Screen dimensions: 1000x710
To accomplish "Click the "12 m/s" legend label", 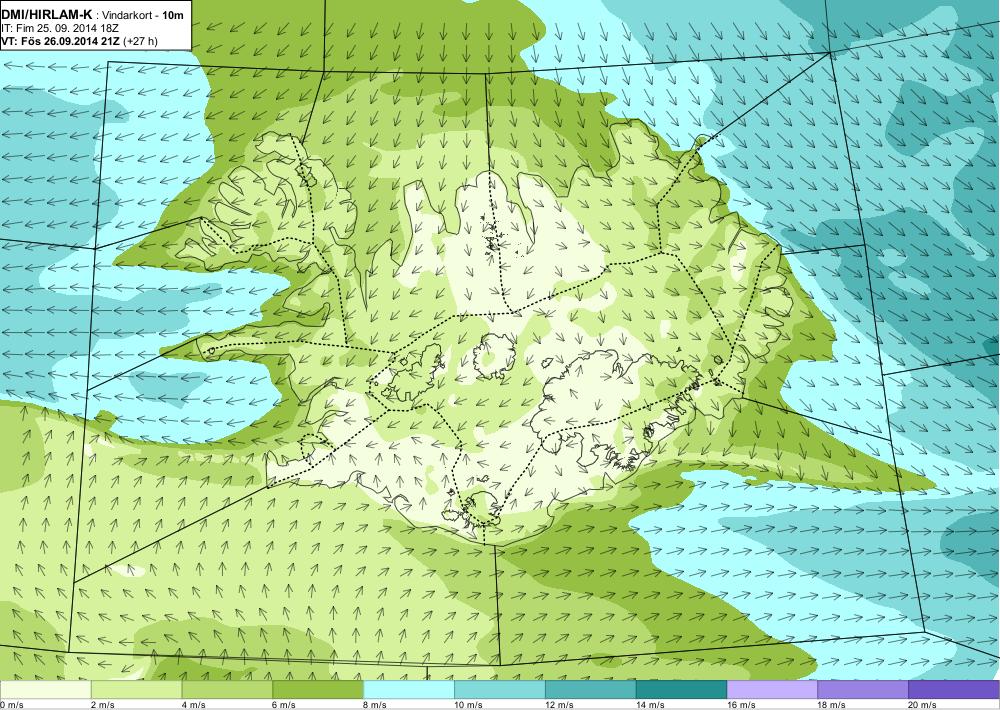I will pyautogui.click(x=560, y=704).
